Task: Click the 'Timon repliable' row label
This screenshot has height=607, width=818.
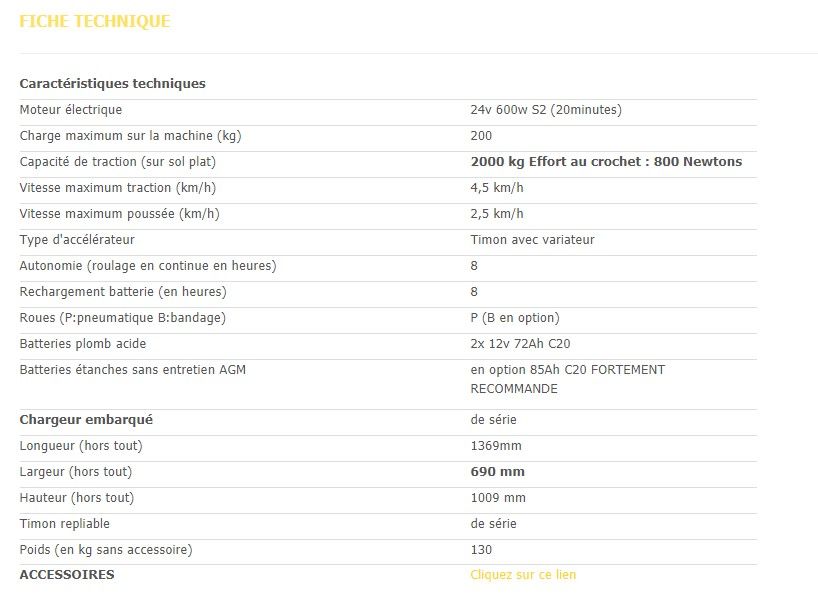Action: click(x=65, y=524)
